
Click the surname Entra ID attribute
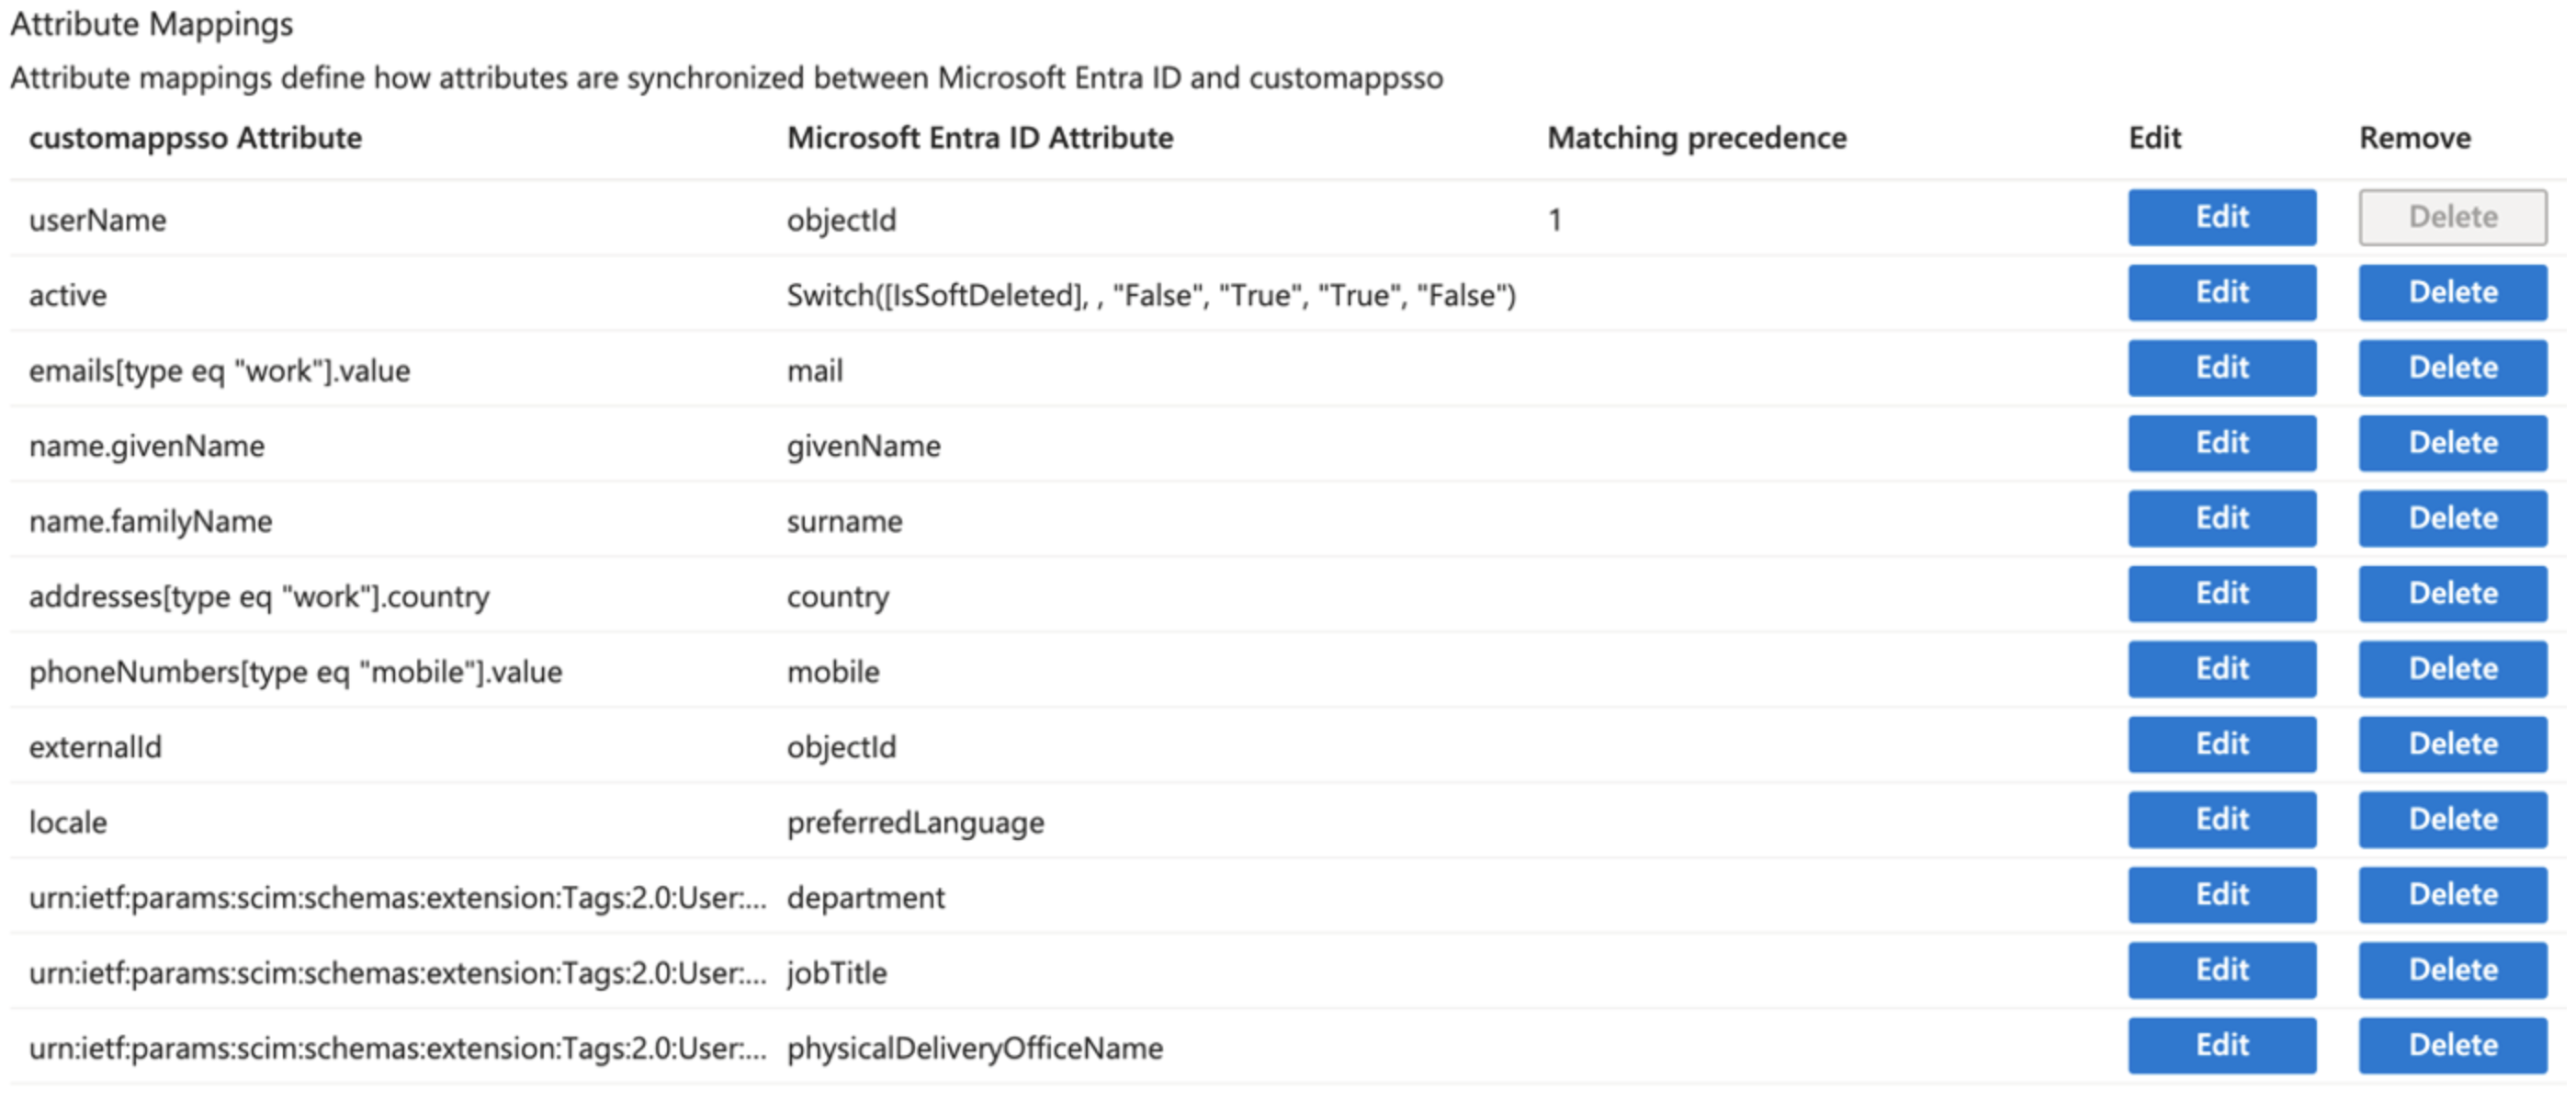(845, 521)
